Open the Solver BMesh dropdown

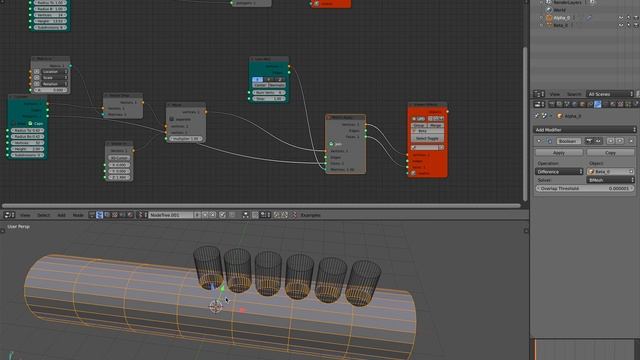pyautogui.click(x=611, y=180)
